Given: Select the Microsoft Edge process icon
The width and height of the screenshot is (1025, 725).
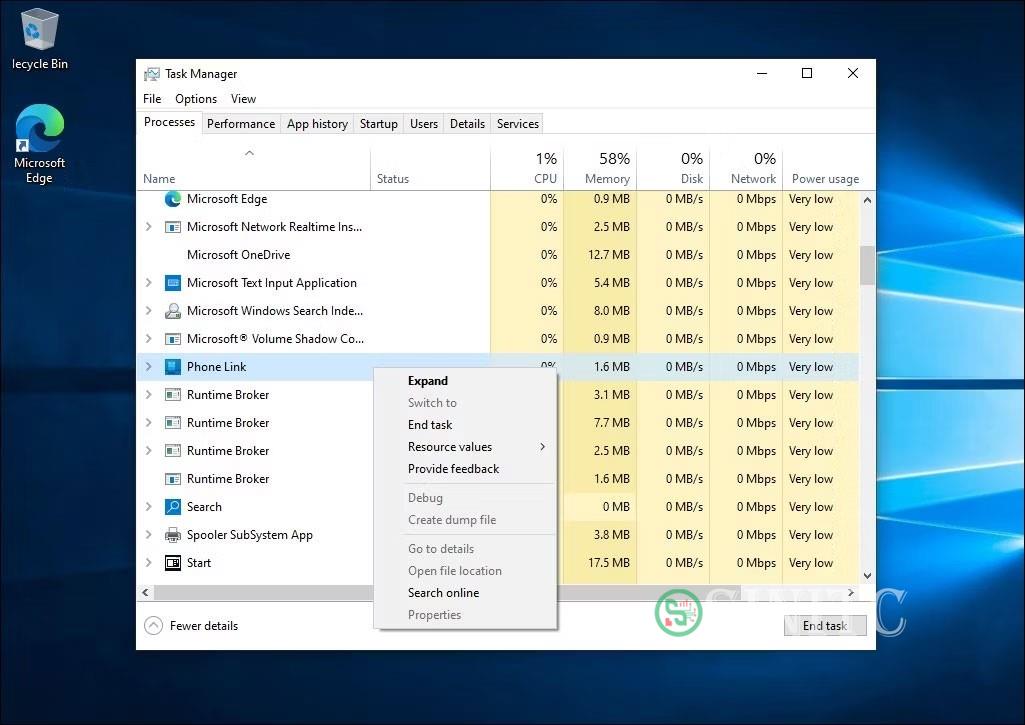Looking at the screenshot, I should click(173, 199).
